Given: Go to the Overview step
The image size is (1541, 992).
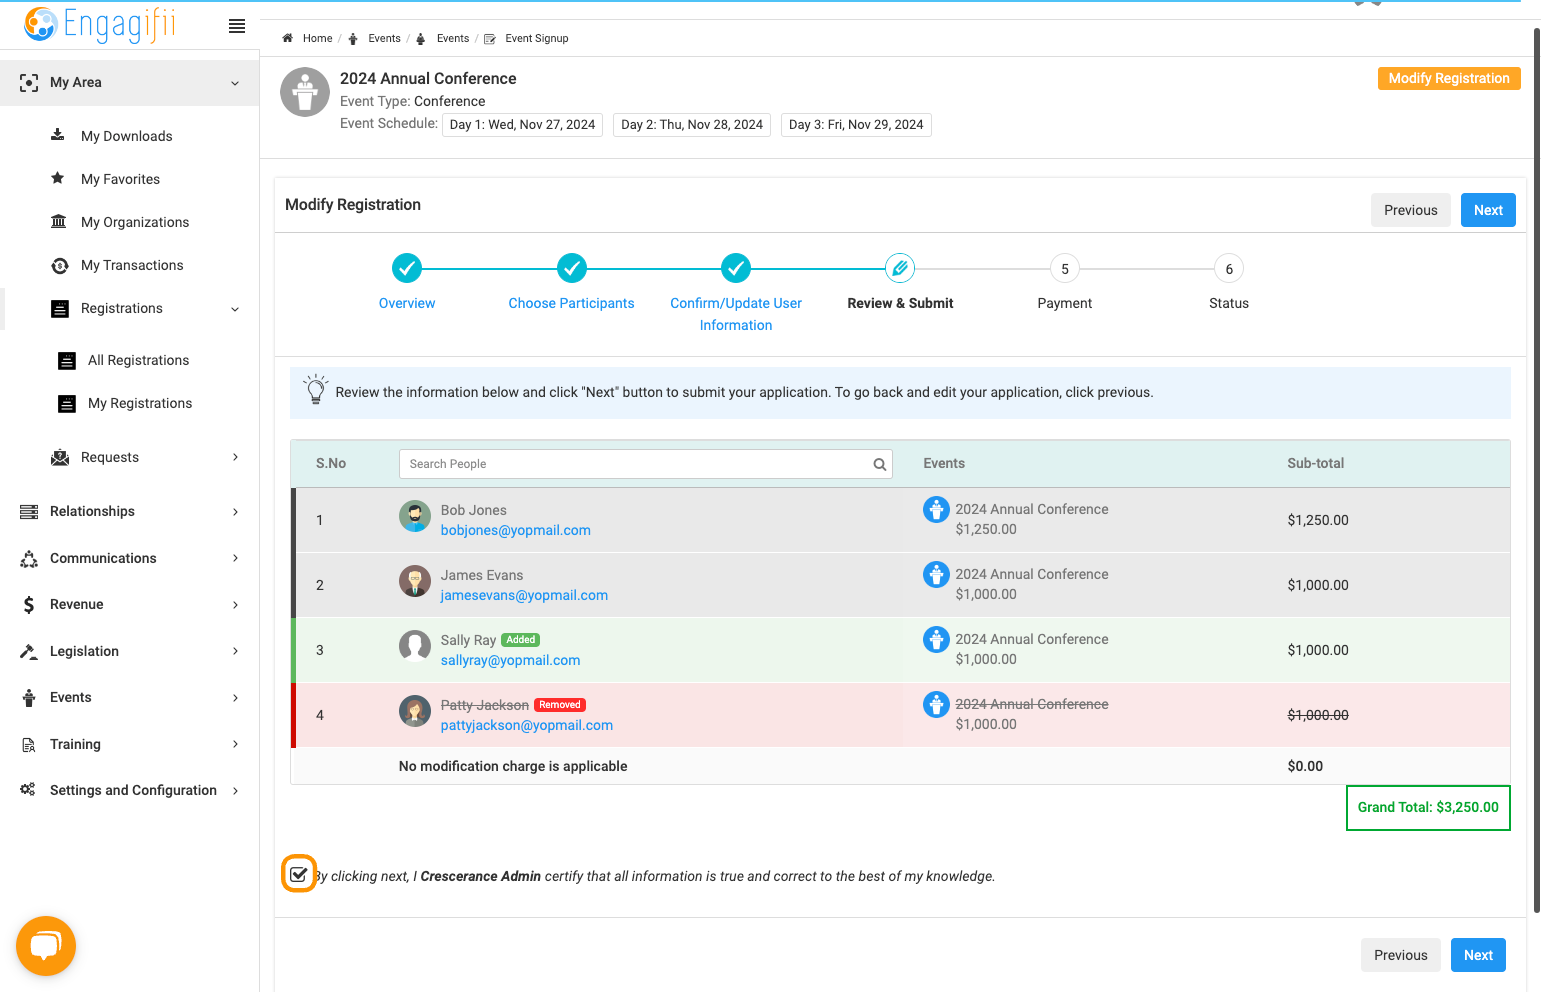Looking at the screenshot, I should pos(407,268).
